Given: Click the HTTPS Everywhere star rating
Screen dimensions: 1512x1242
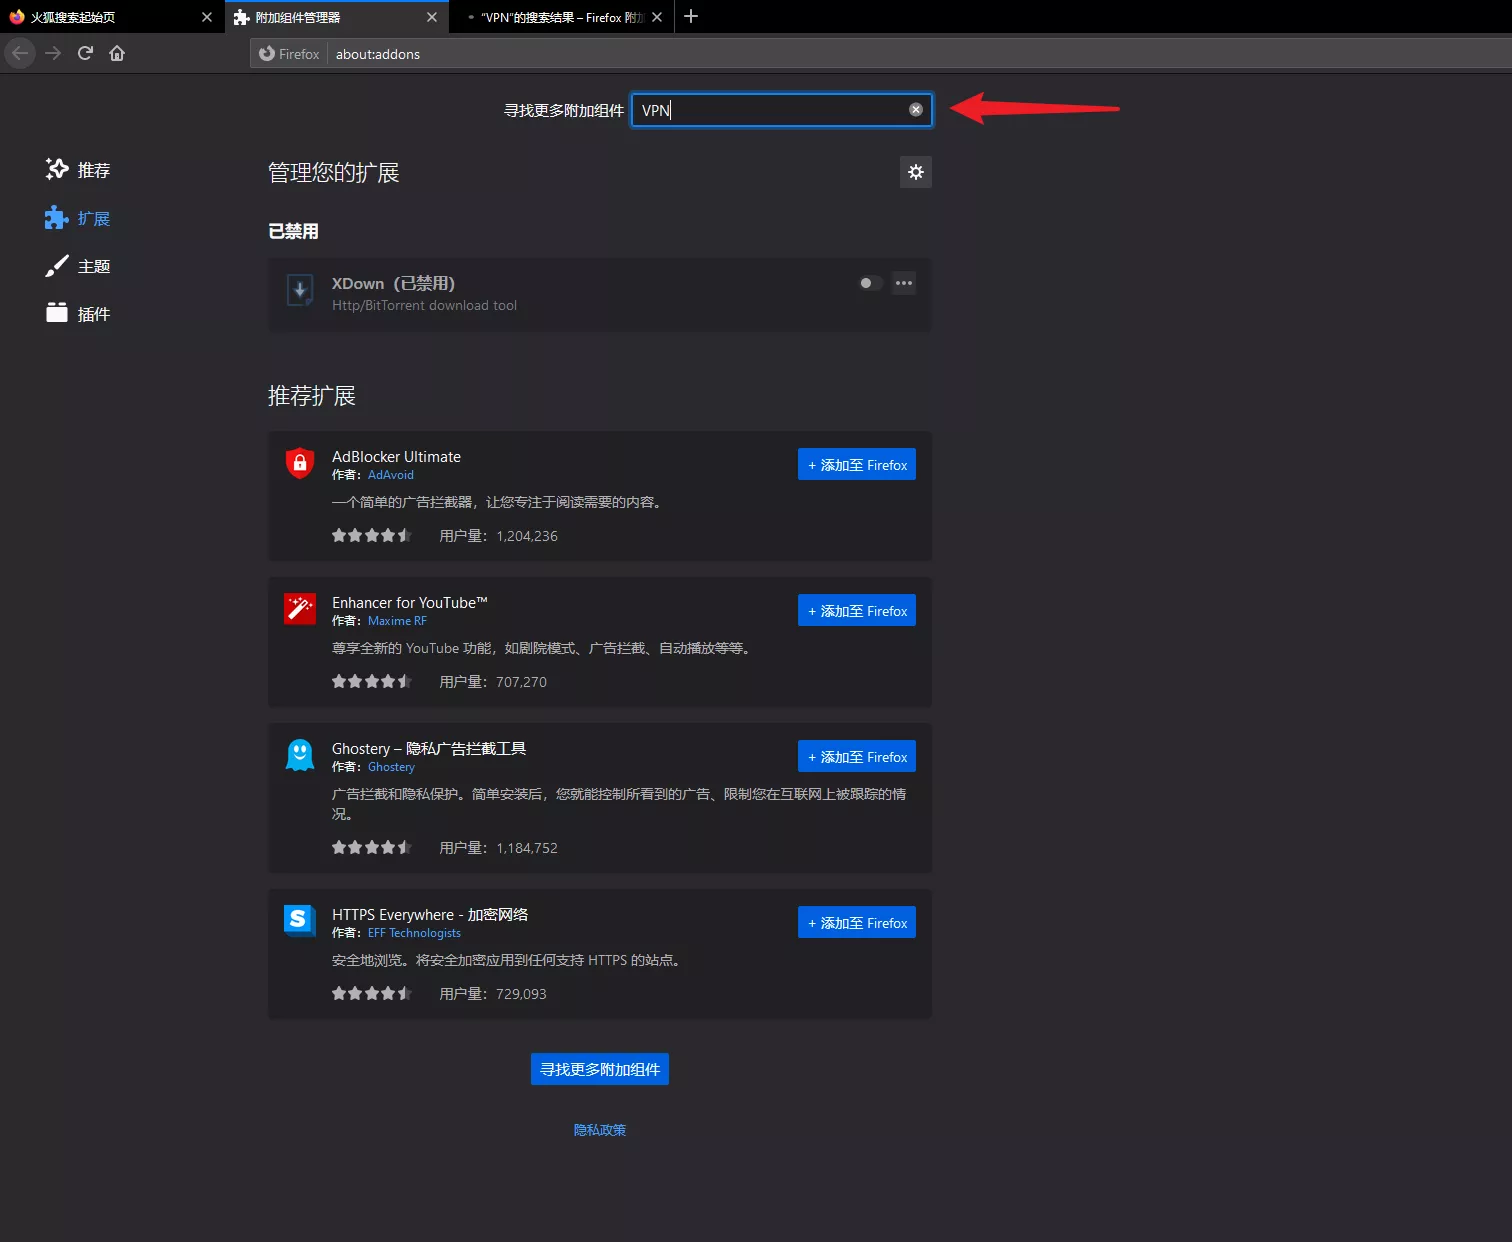Looking at the screenshot, I should pos(372,993).
